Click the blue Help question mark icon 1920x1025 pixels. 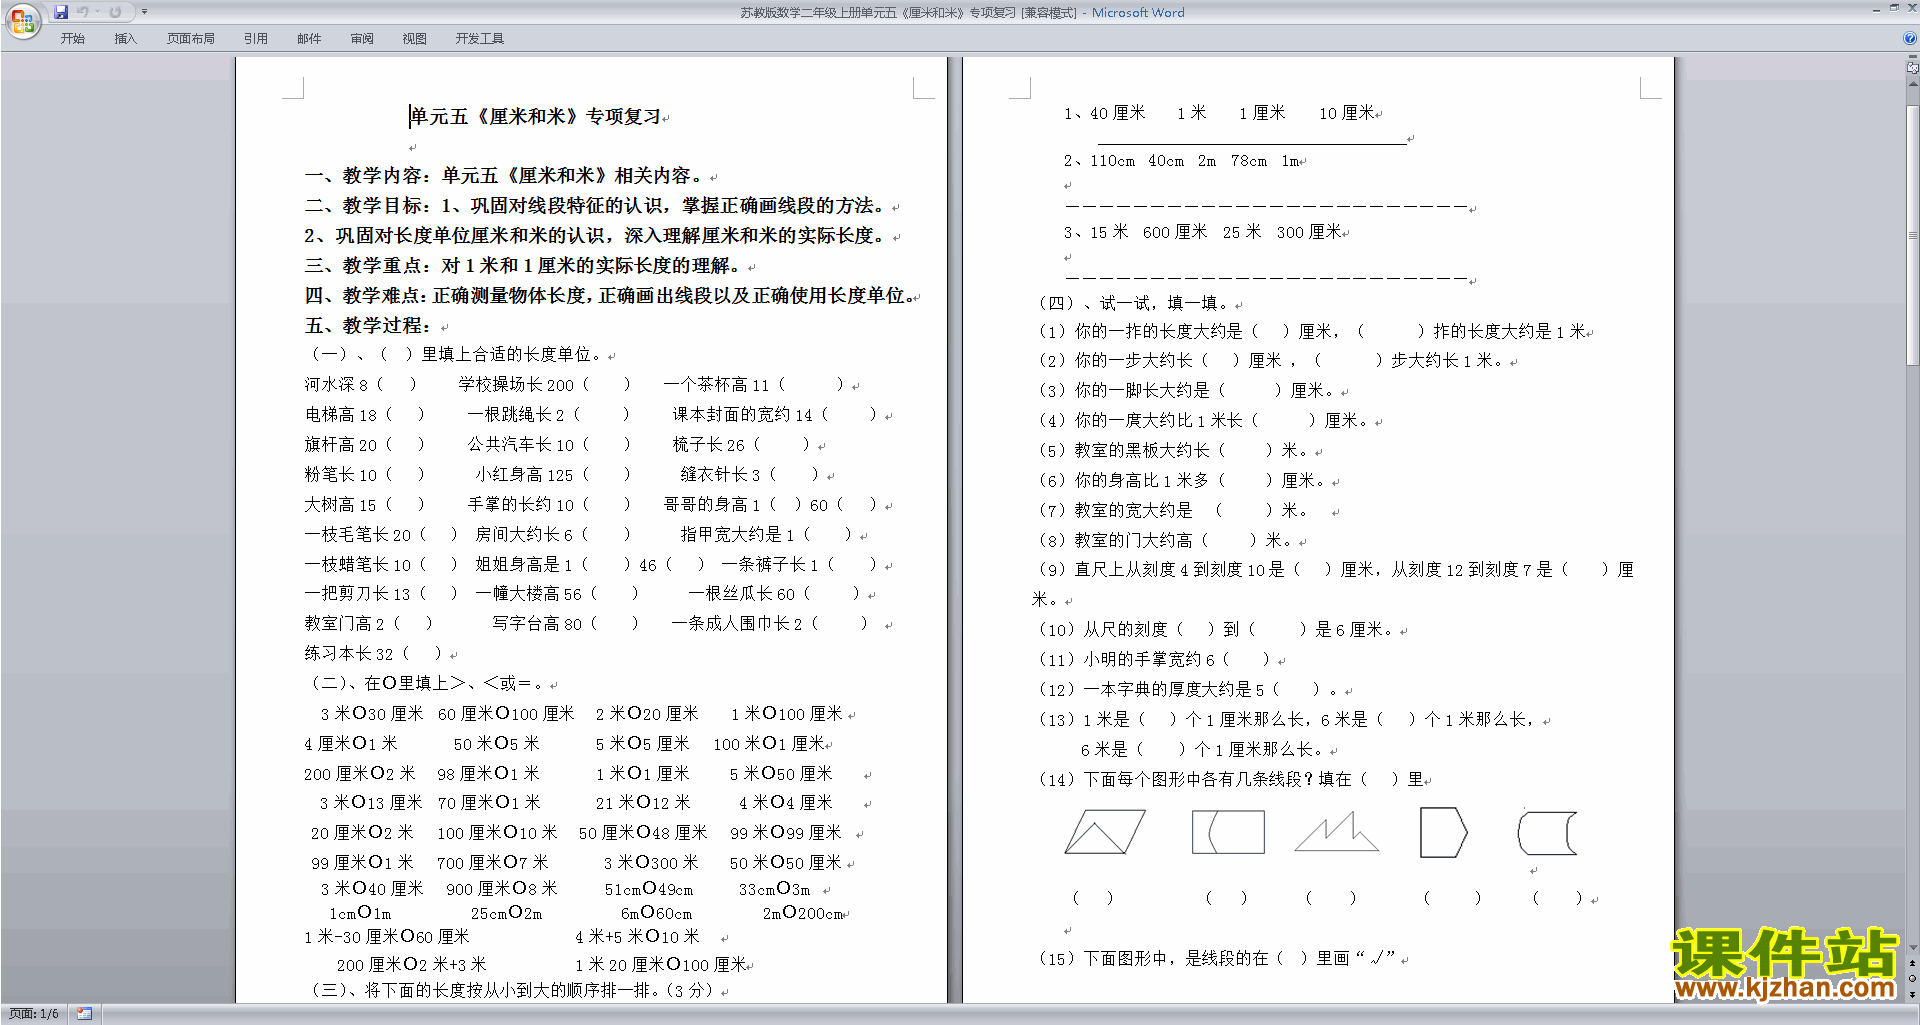pyautogui.click(x=1910, y=38)
